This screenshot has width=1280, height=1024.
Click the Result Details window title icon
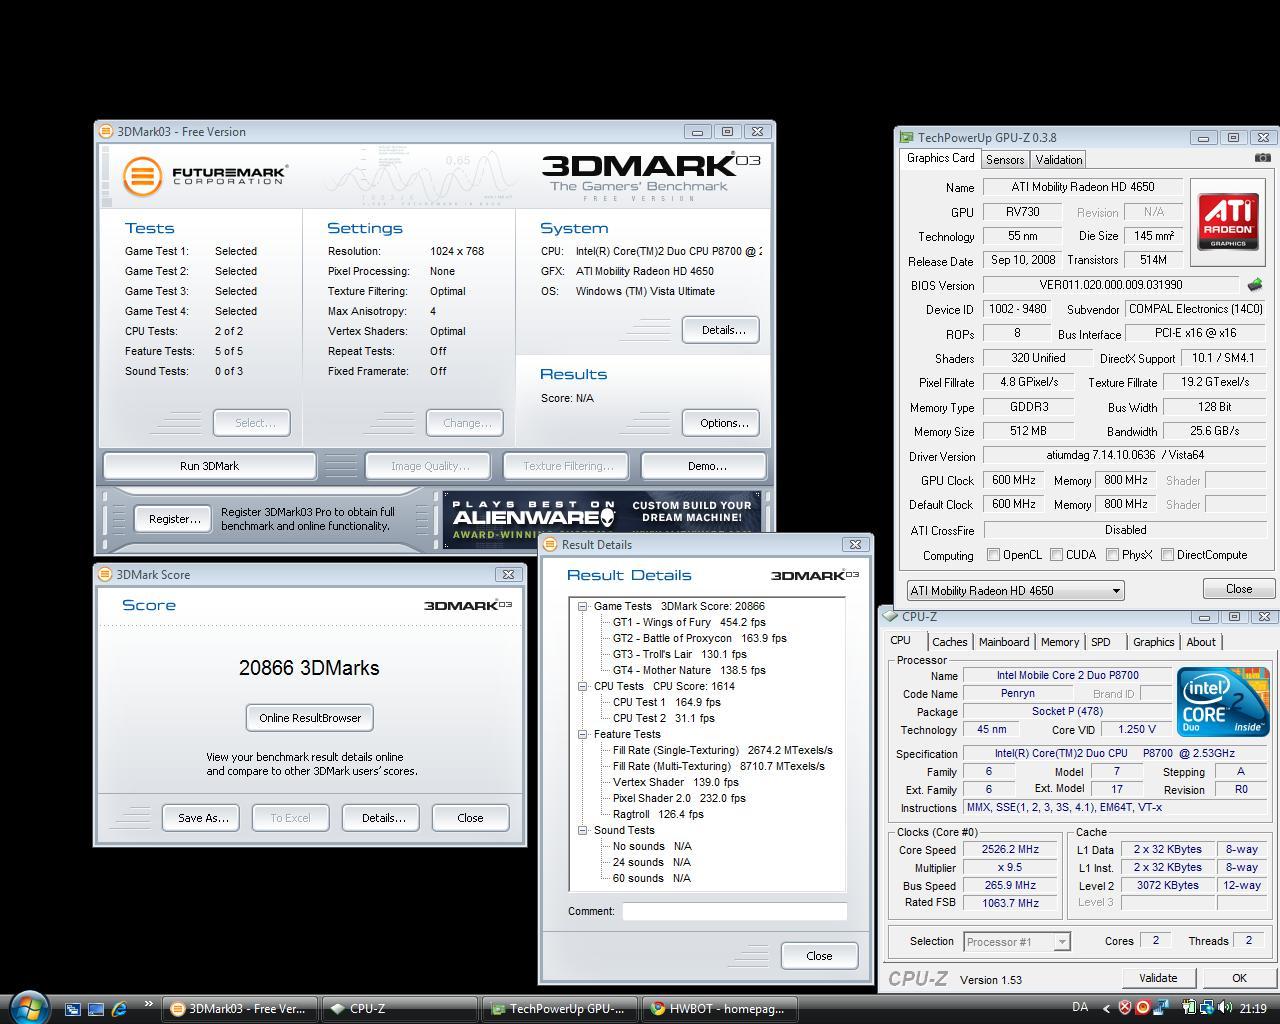550,544
